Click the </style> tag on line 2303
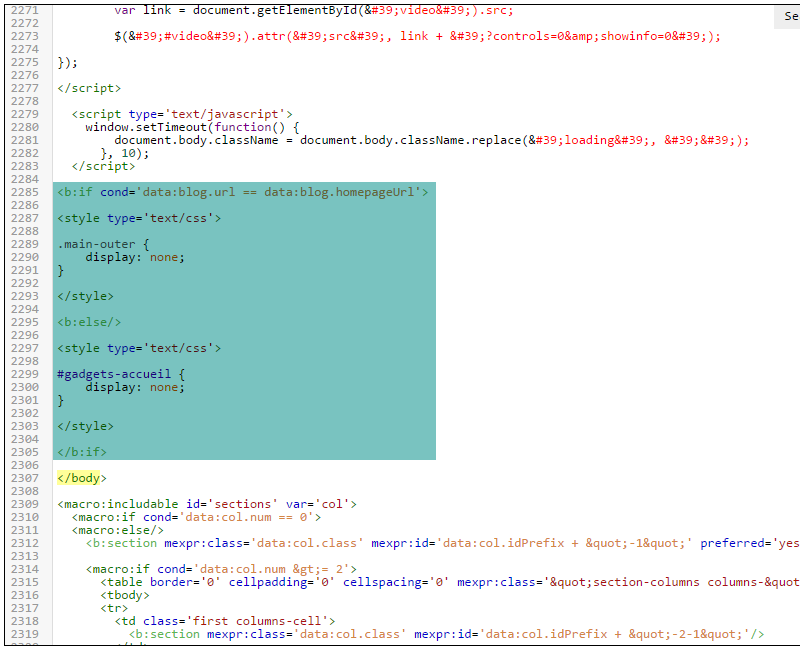 (x=85, y=427)
